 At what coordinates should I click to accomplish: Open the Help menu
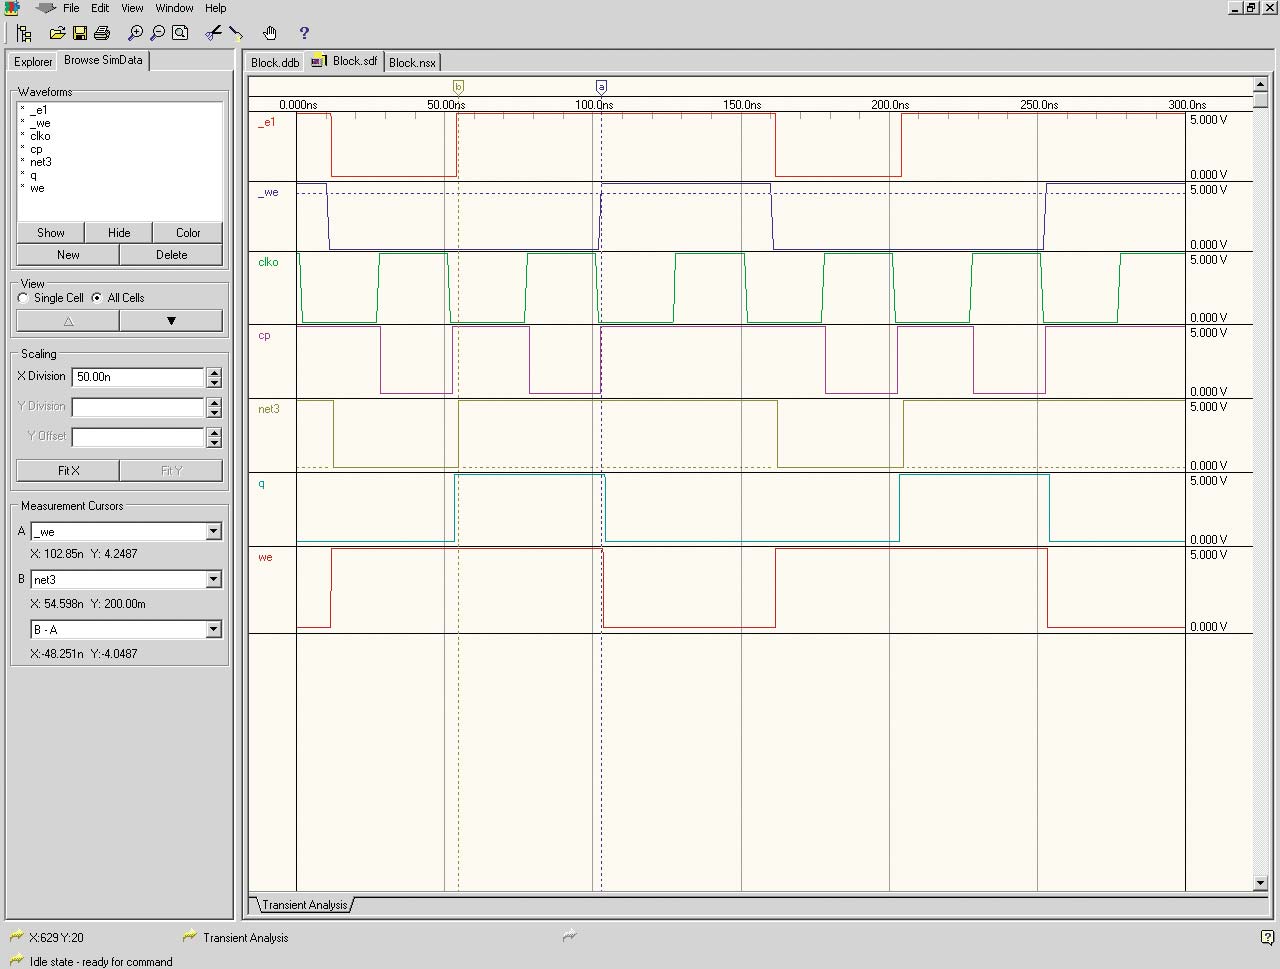tap(216, 8)
